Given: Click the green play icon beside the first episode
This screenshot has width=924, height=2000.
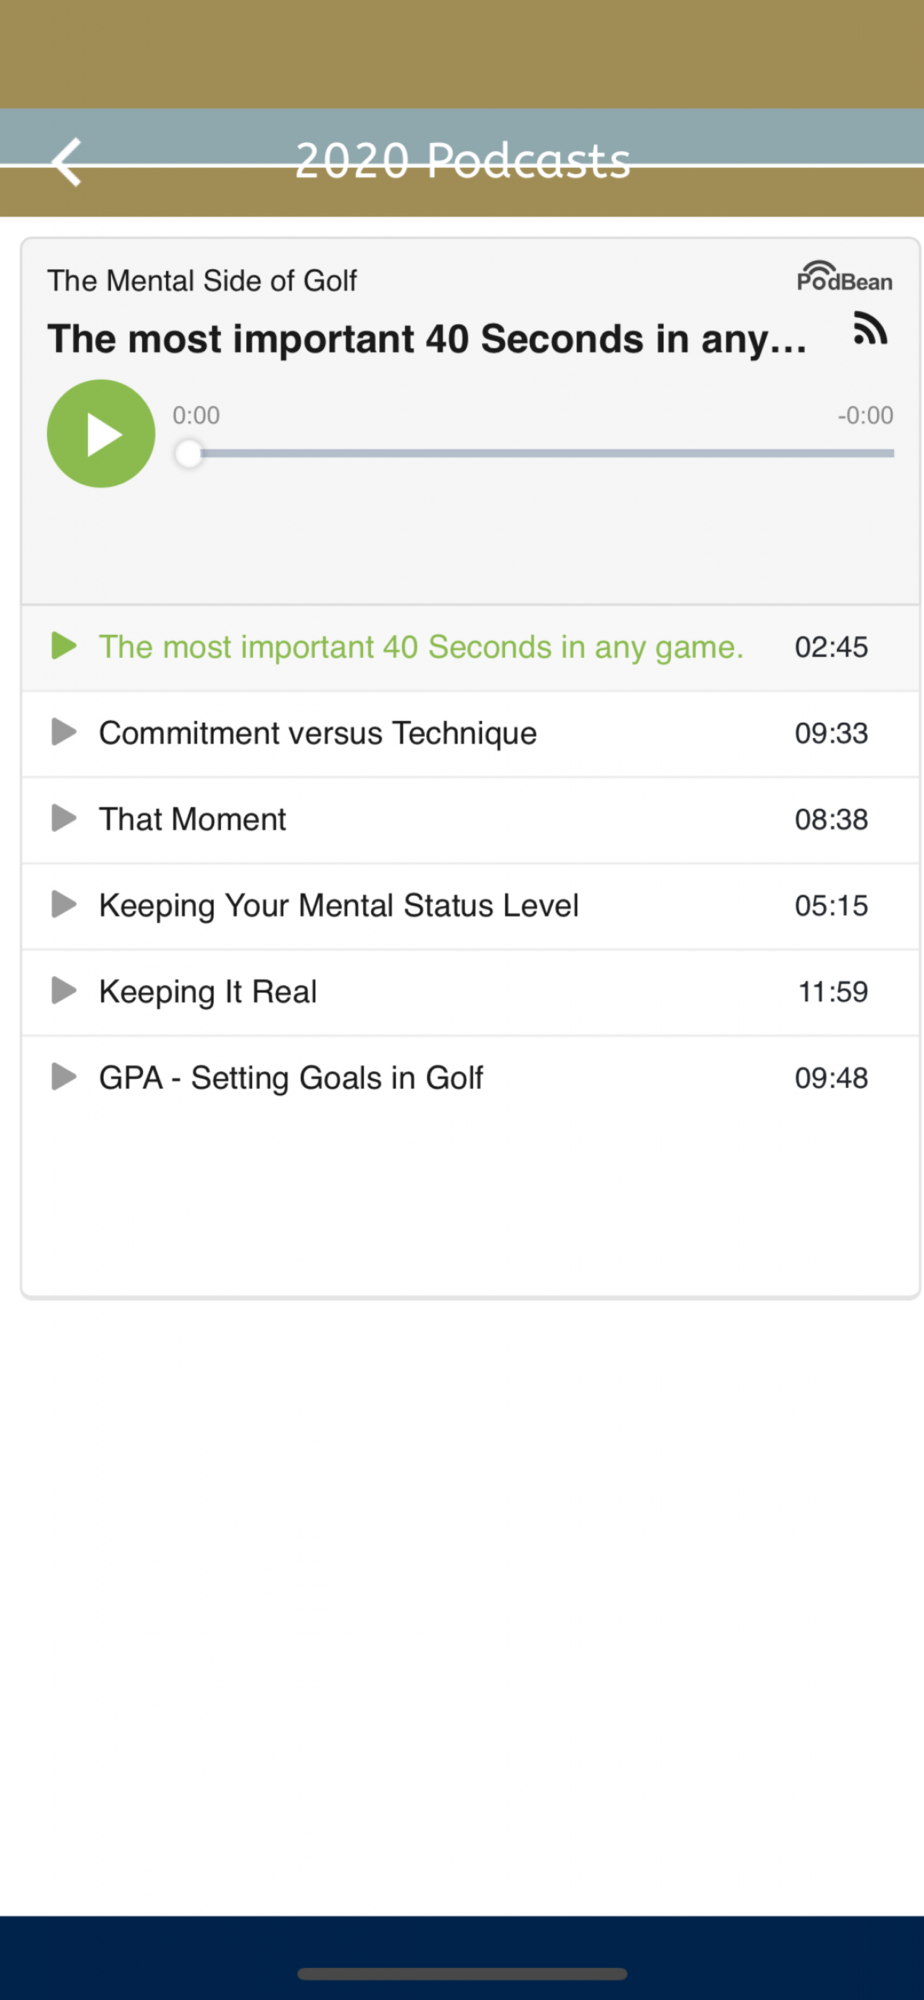Looking at the screenshot, I should tap(64, 646).
